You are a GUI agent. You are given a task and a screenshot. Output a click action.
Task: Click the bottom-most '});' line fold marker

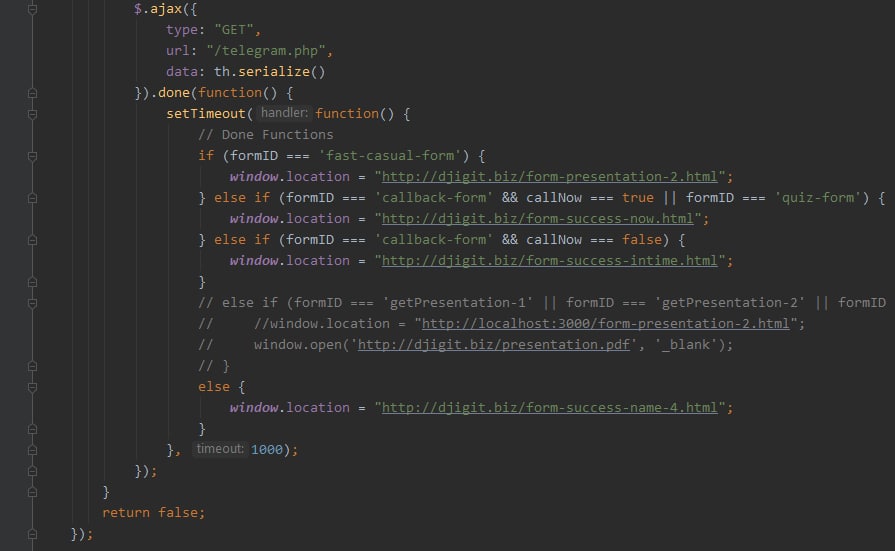click(33, 534)
